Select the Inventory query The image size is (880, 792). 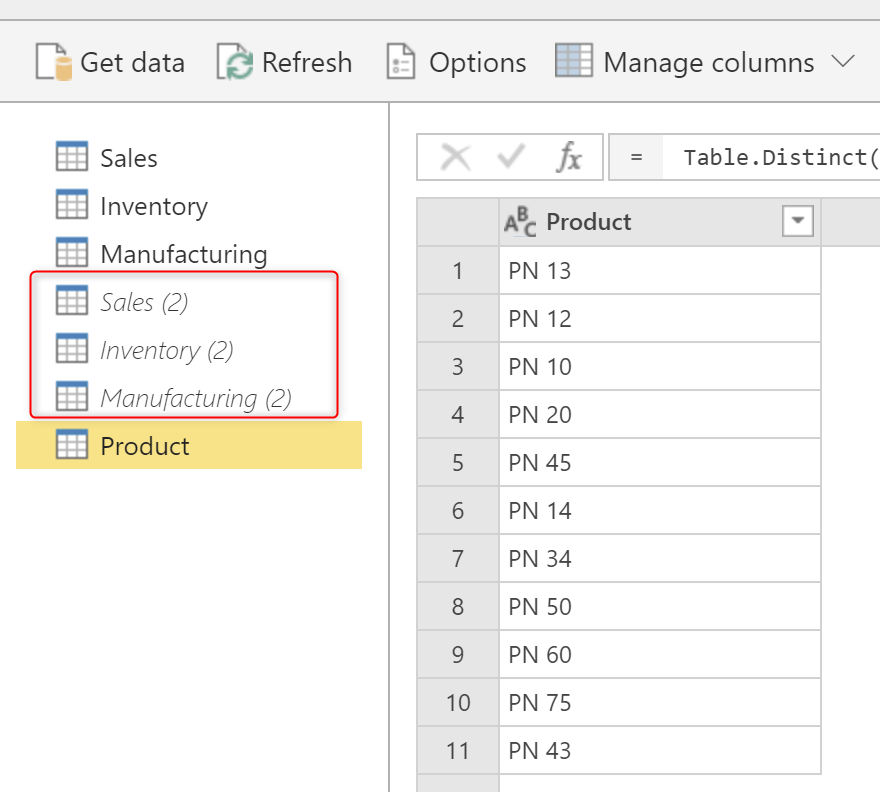[153, 206]
